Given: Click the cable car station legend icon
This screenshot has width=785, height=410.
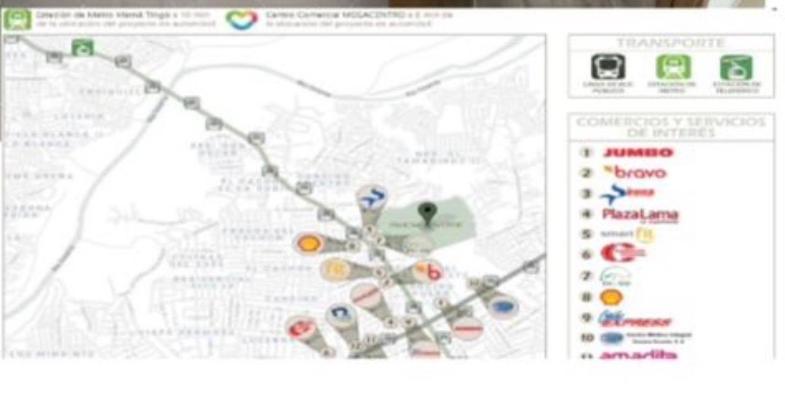Looking at the screenshot, I should [736, 68].
